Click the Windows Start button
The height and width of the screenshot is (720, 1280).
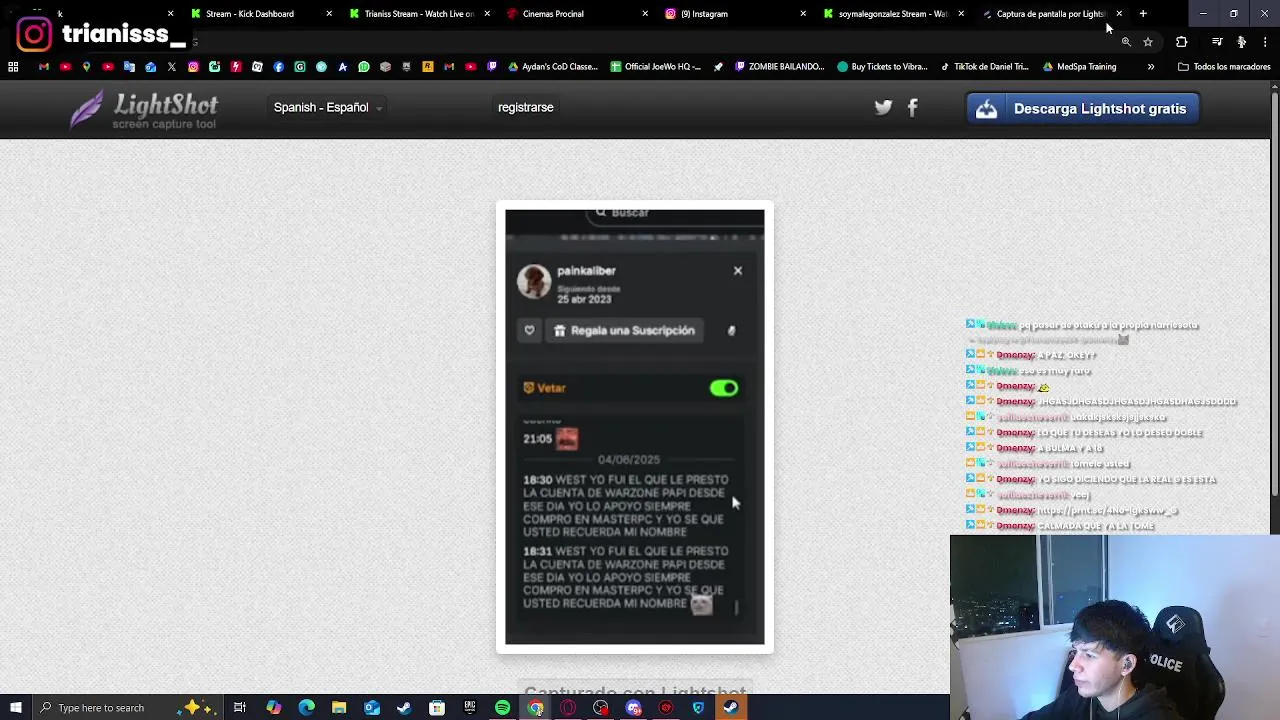click(15, 708)
